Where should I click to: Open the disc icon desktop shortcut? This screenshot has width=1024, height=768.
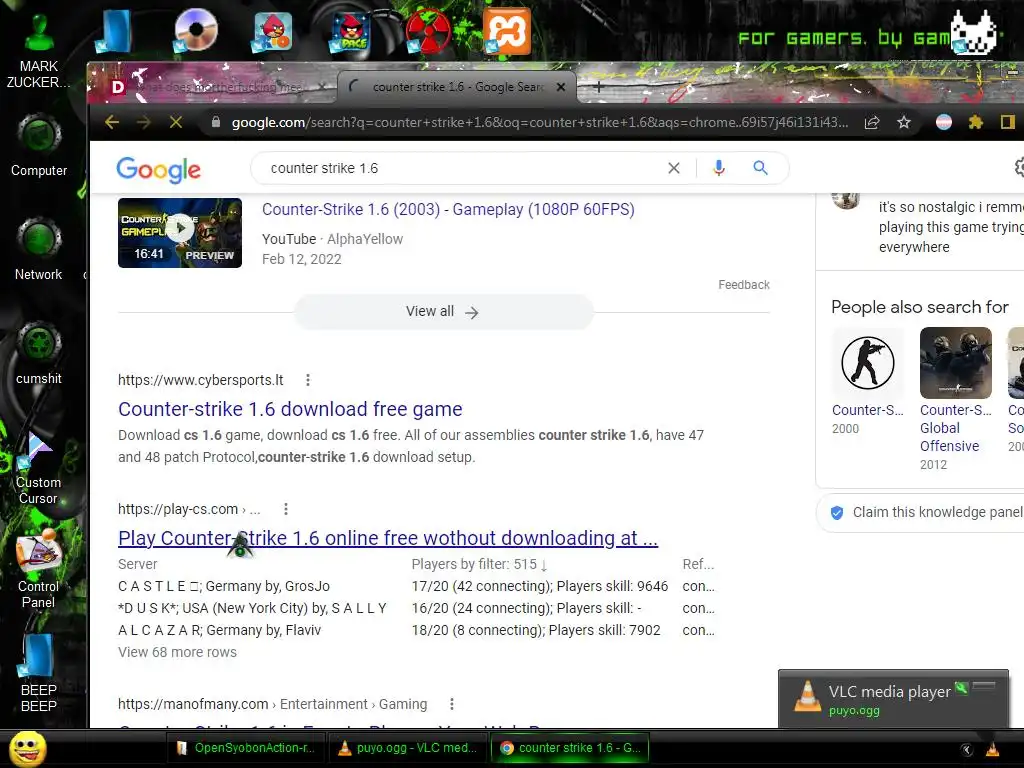pos(195,30)
